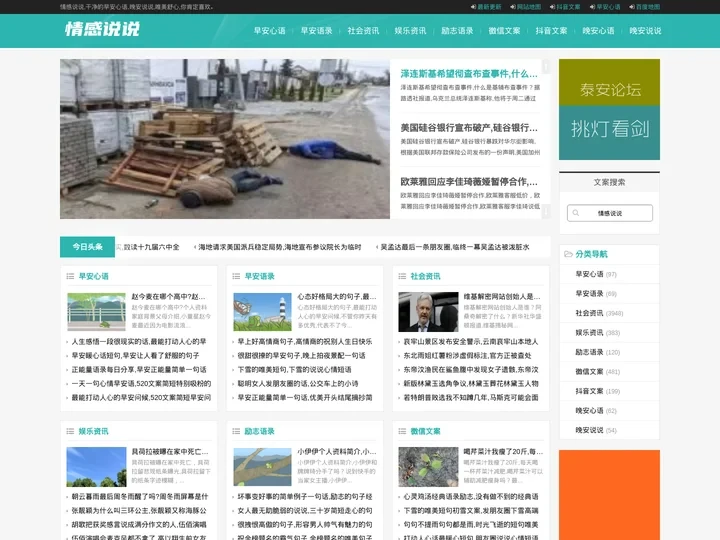Click the 泰安论坛 banner
Viewport: 720px width, 540px height.
[x=609, y=83]
